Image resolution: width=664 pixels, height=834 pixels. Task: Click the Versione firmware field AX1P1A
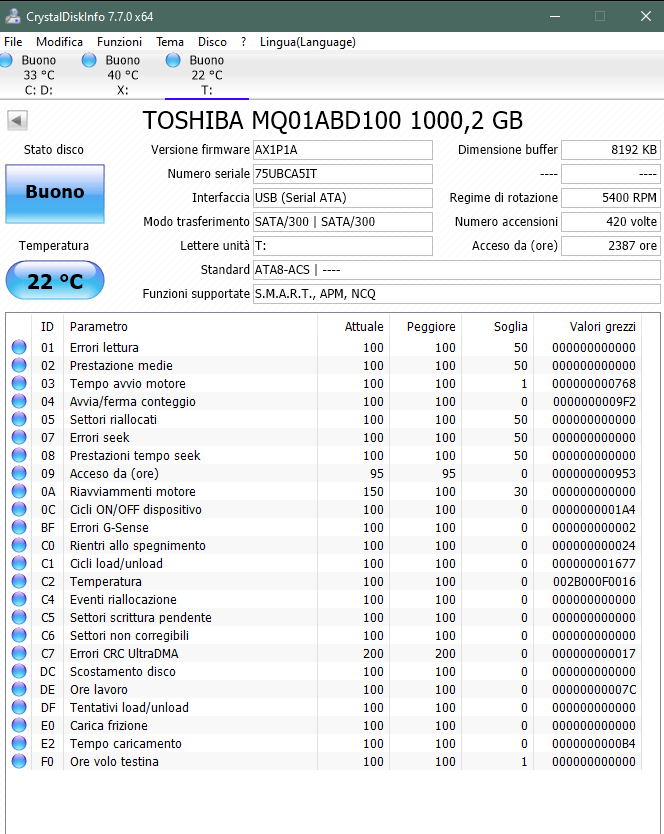point(343,150)
